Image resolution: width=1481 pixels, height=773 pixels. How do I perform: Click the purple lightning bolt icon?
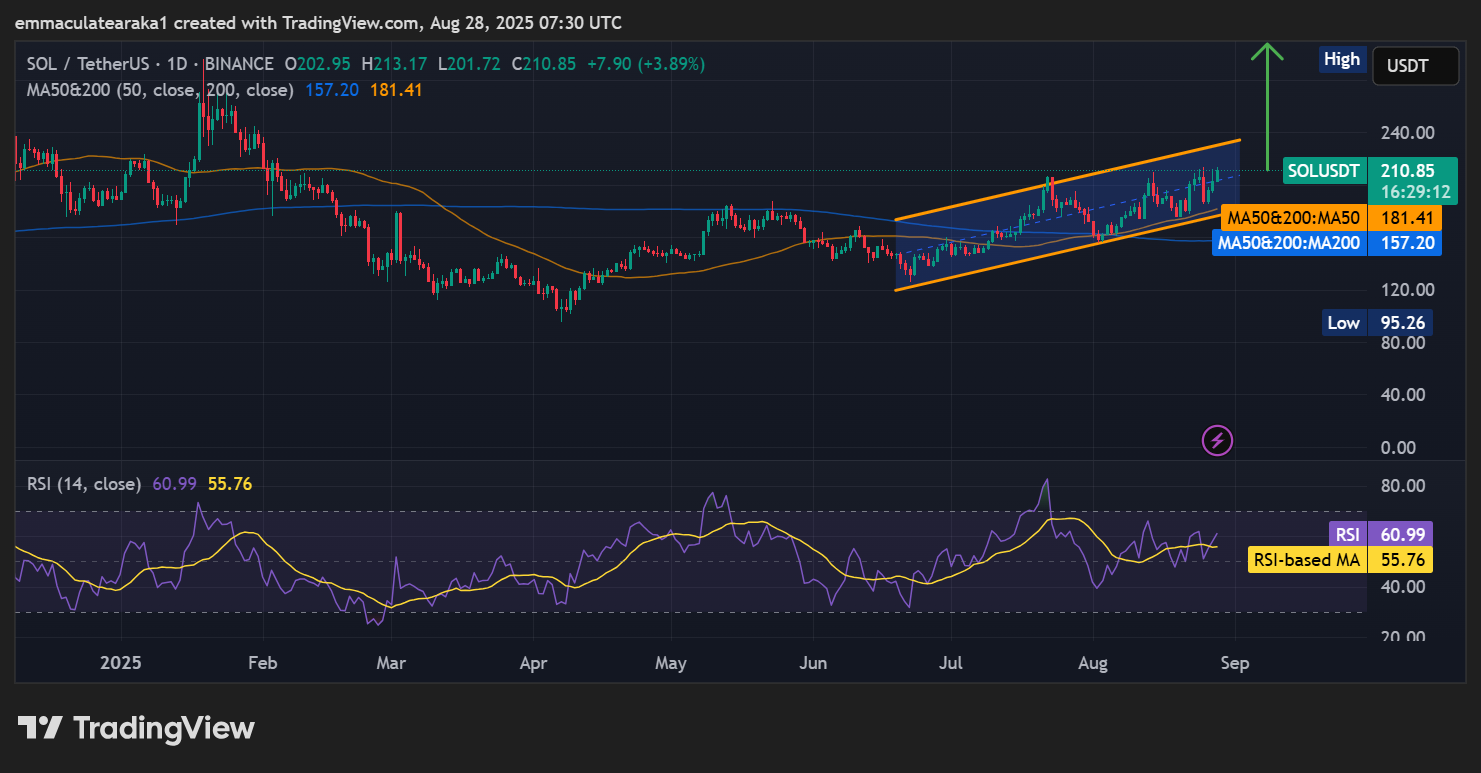coord(1217,439)
